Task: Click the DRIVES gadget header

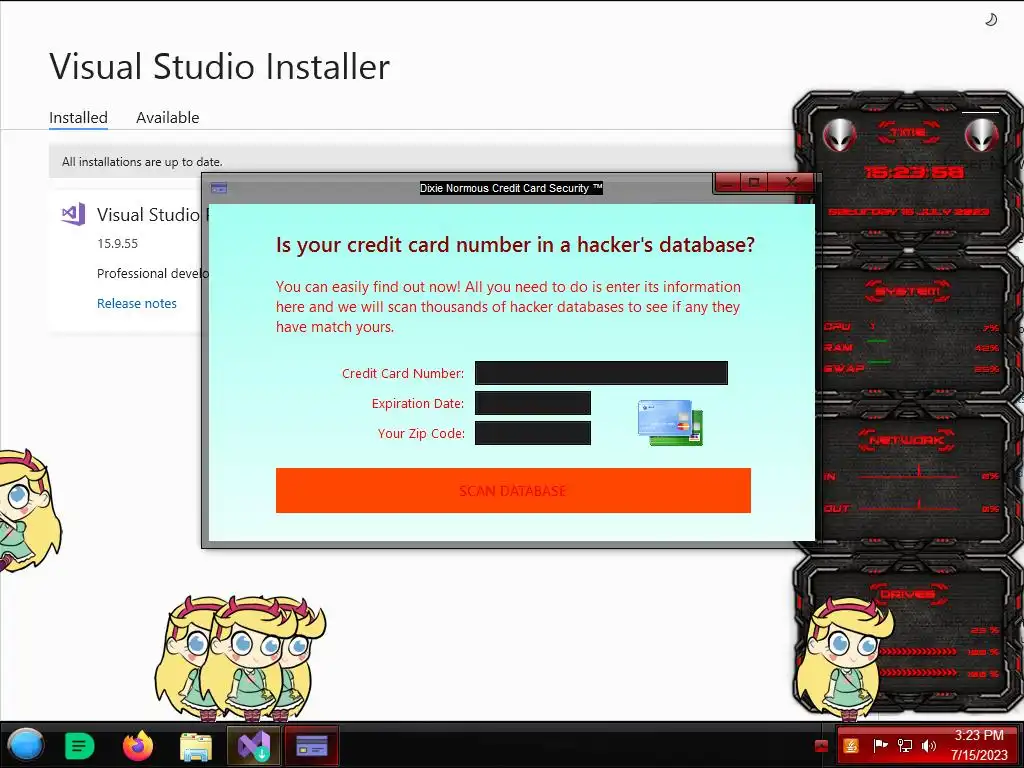Action: click(x=907, y=594)
